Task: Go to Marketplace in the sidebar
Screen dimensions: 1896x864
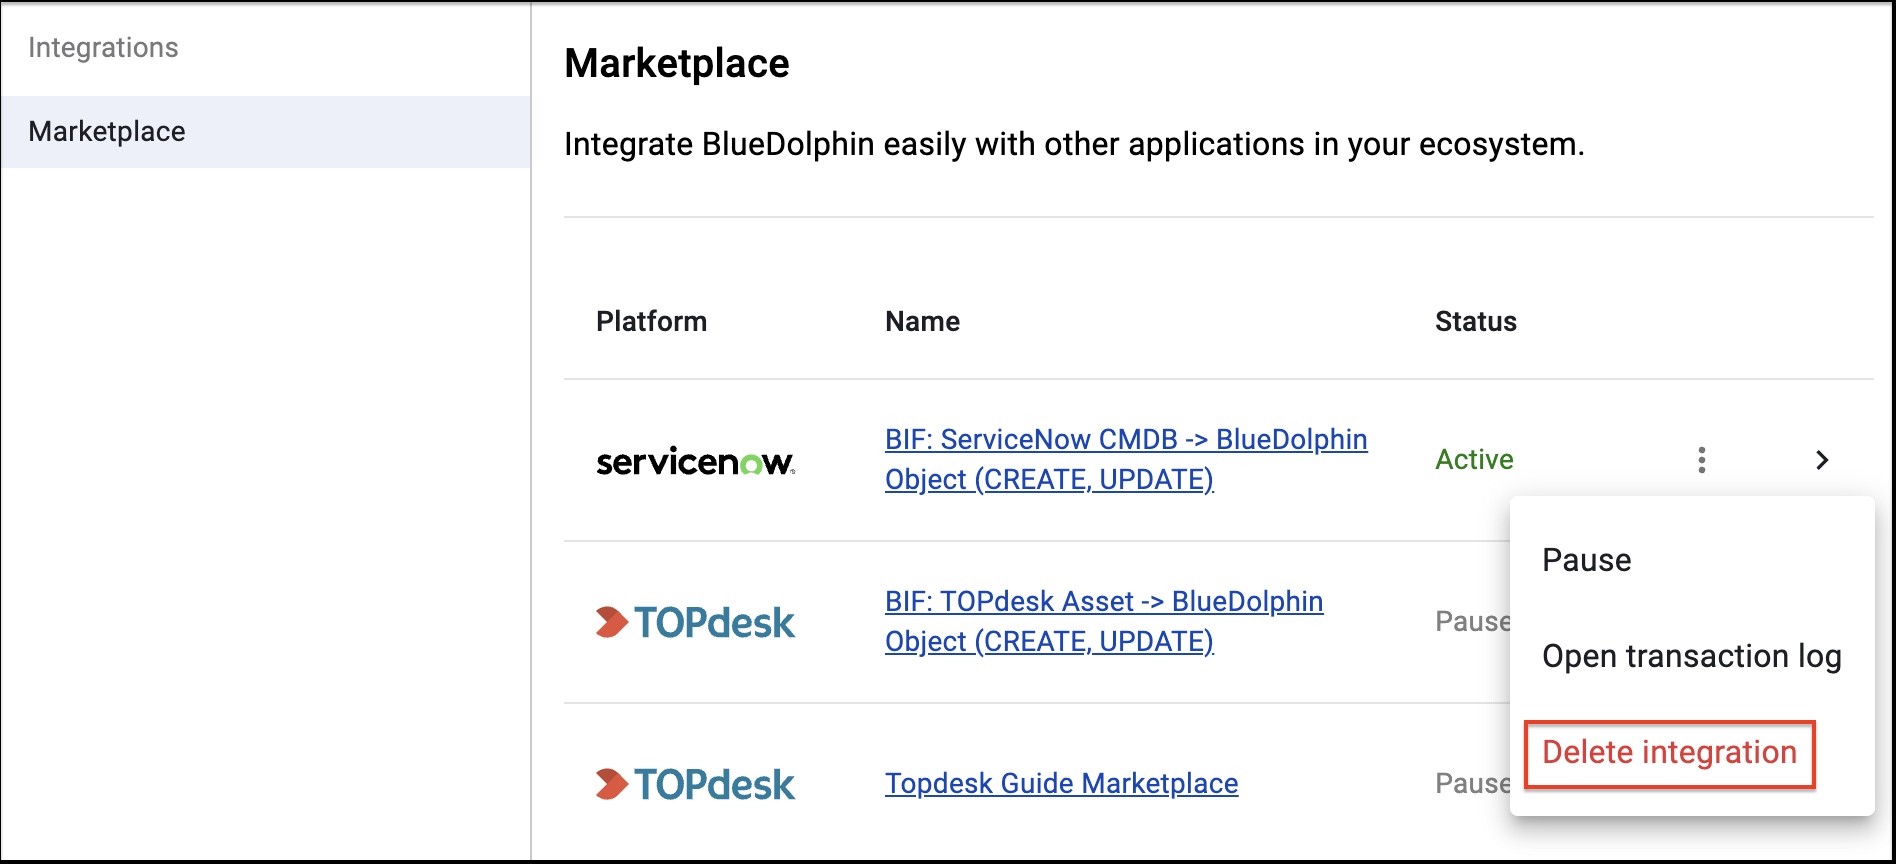Action: click(266, 132)
